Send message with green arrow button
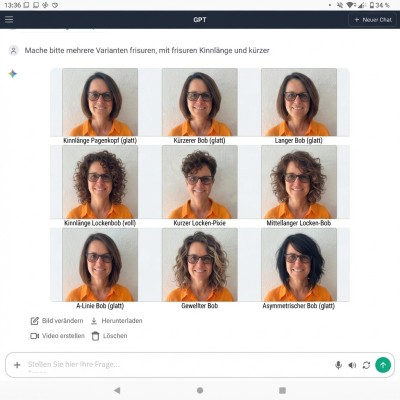Viewport: 400px width, 400px height. [x=383, y=365]
